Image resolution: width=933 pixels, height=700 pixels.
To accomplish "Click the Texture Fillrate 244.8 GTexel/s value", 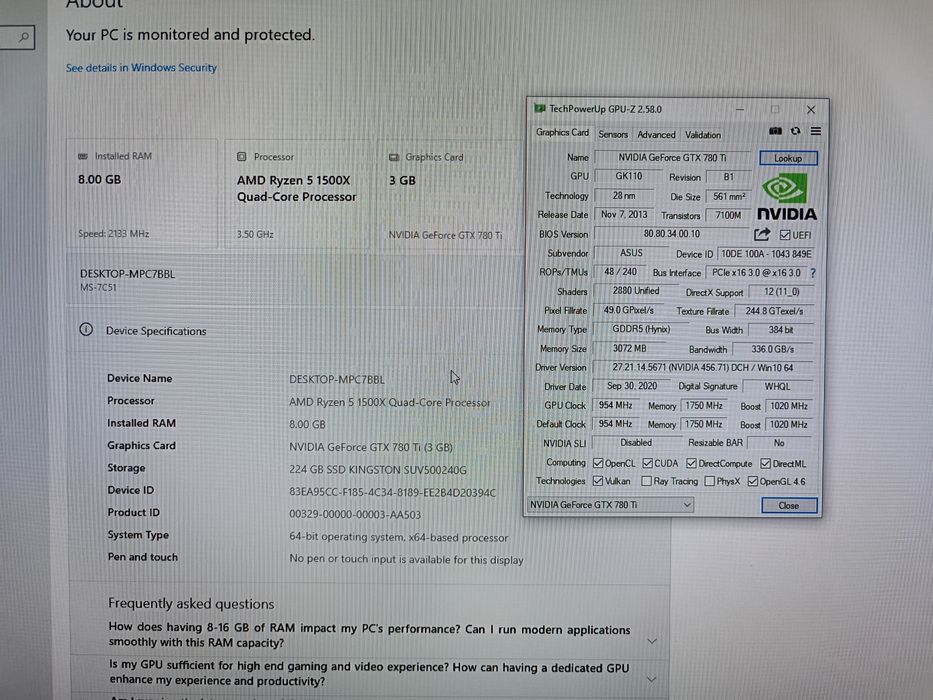I will [774, 311].
